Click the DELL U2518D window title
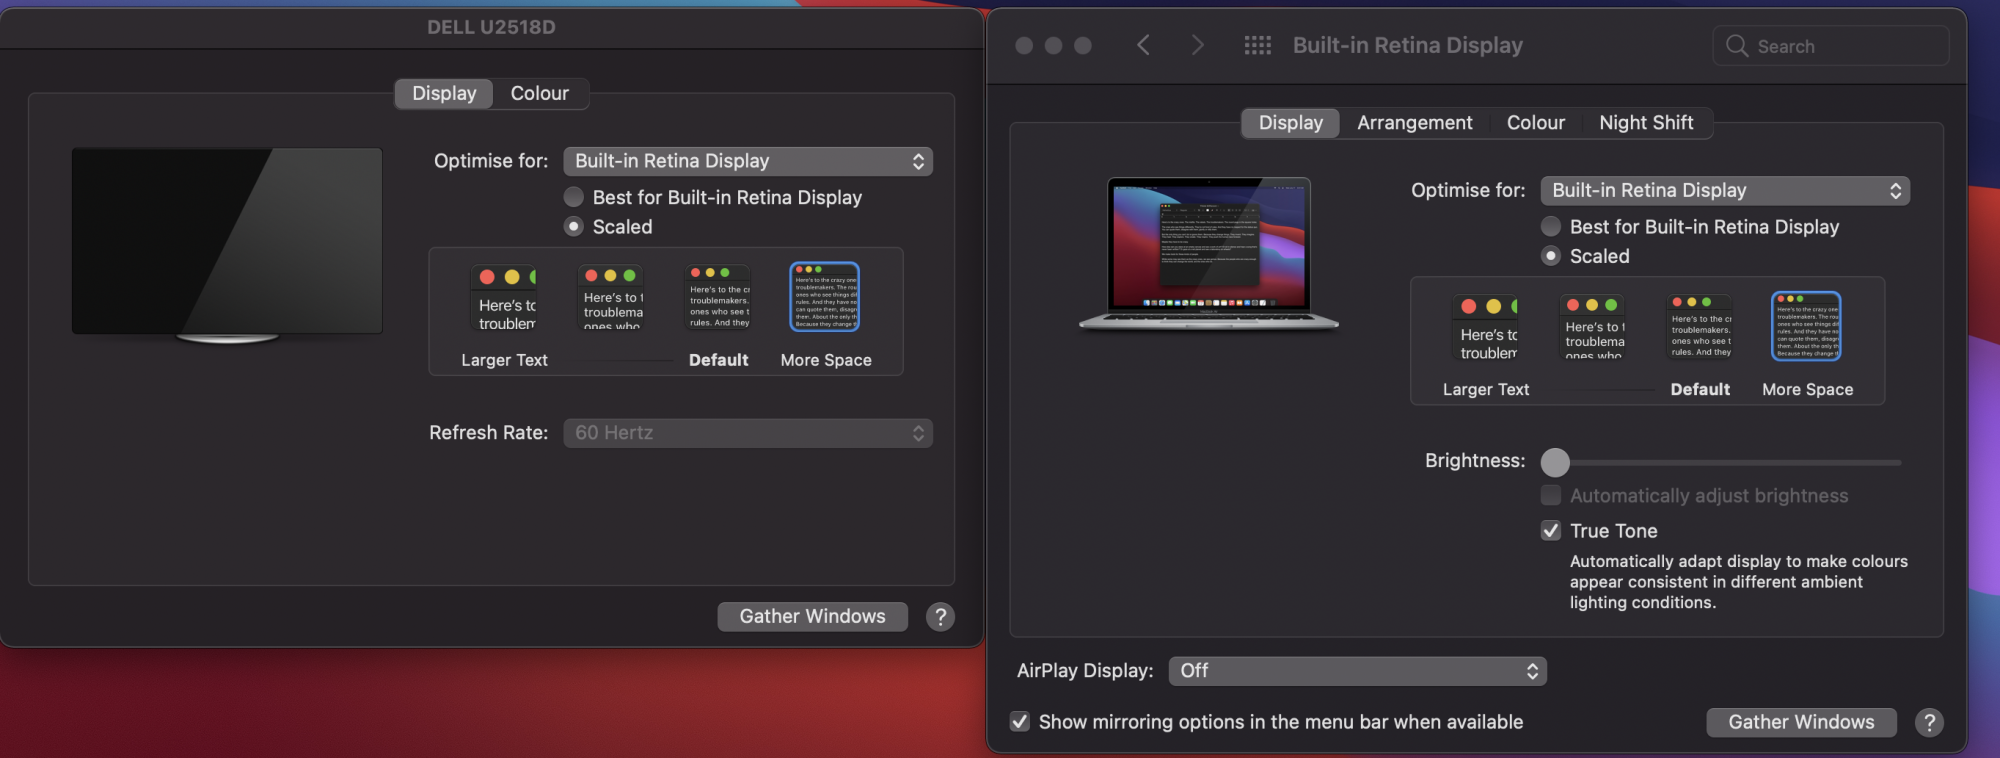This screenshot has height=758, width=2000. (491, 27)
